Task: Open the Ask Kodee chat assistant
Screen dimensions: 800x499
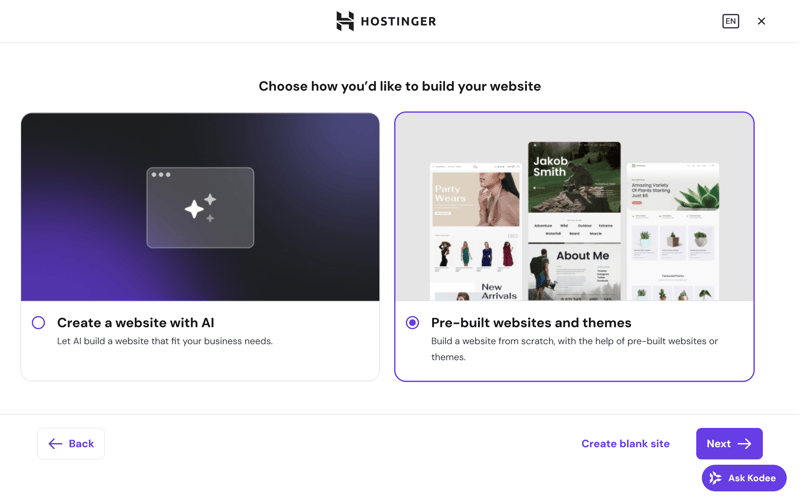Action: point(744,478)
